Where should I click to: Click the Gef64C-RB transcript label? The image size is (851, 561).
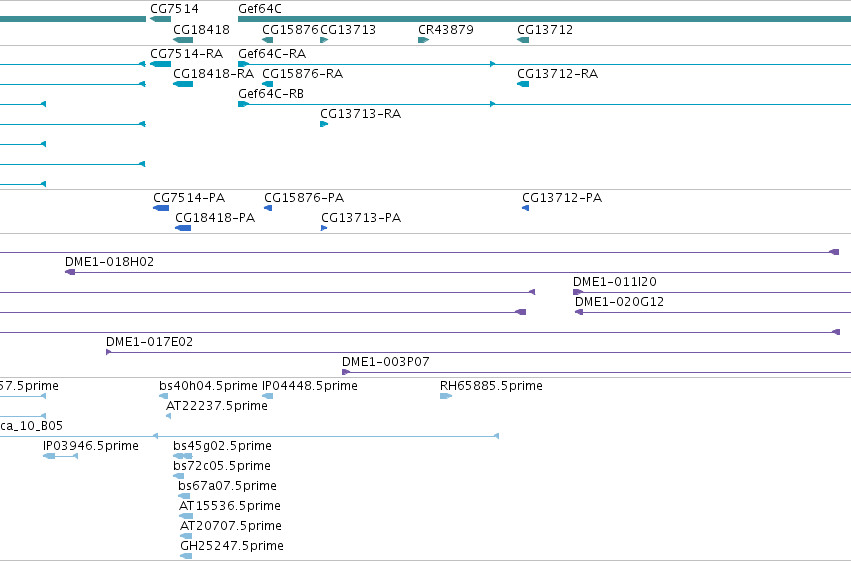pos(271,94)
